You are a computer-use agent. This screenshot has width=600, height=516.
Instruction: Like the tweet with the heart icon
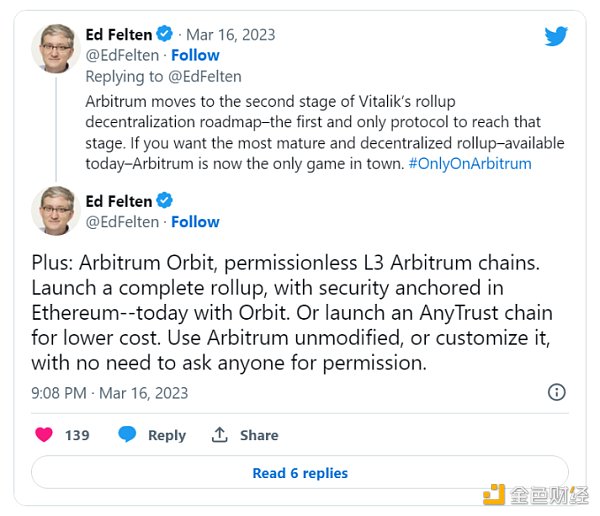click(44, 435)
